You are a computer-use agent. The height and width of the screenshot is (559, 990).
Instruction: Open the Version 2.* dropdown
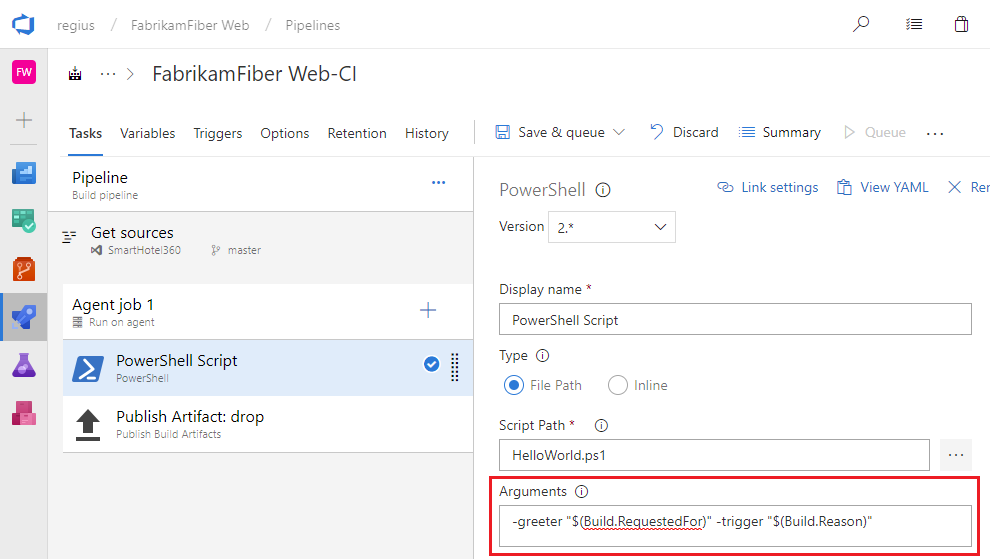coord(611,227)
